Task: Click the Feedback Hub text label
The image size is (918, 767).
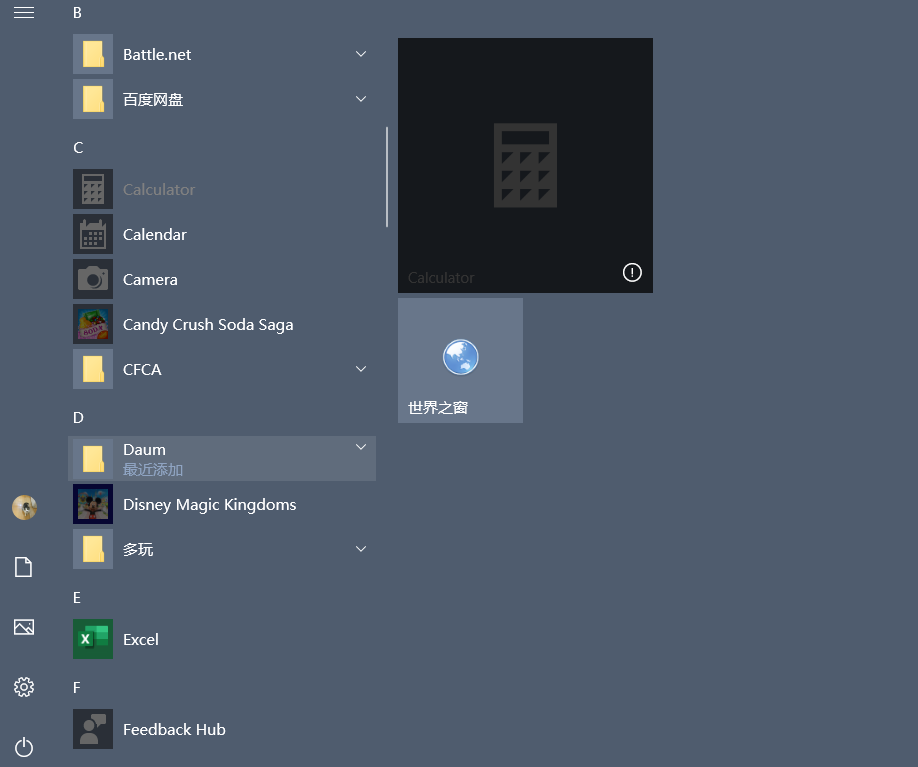Action: 174,730
